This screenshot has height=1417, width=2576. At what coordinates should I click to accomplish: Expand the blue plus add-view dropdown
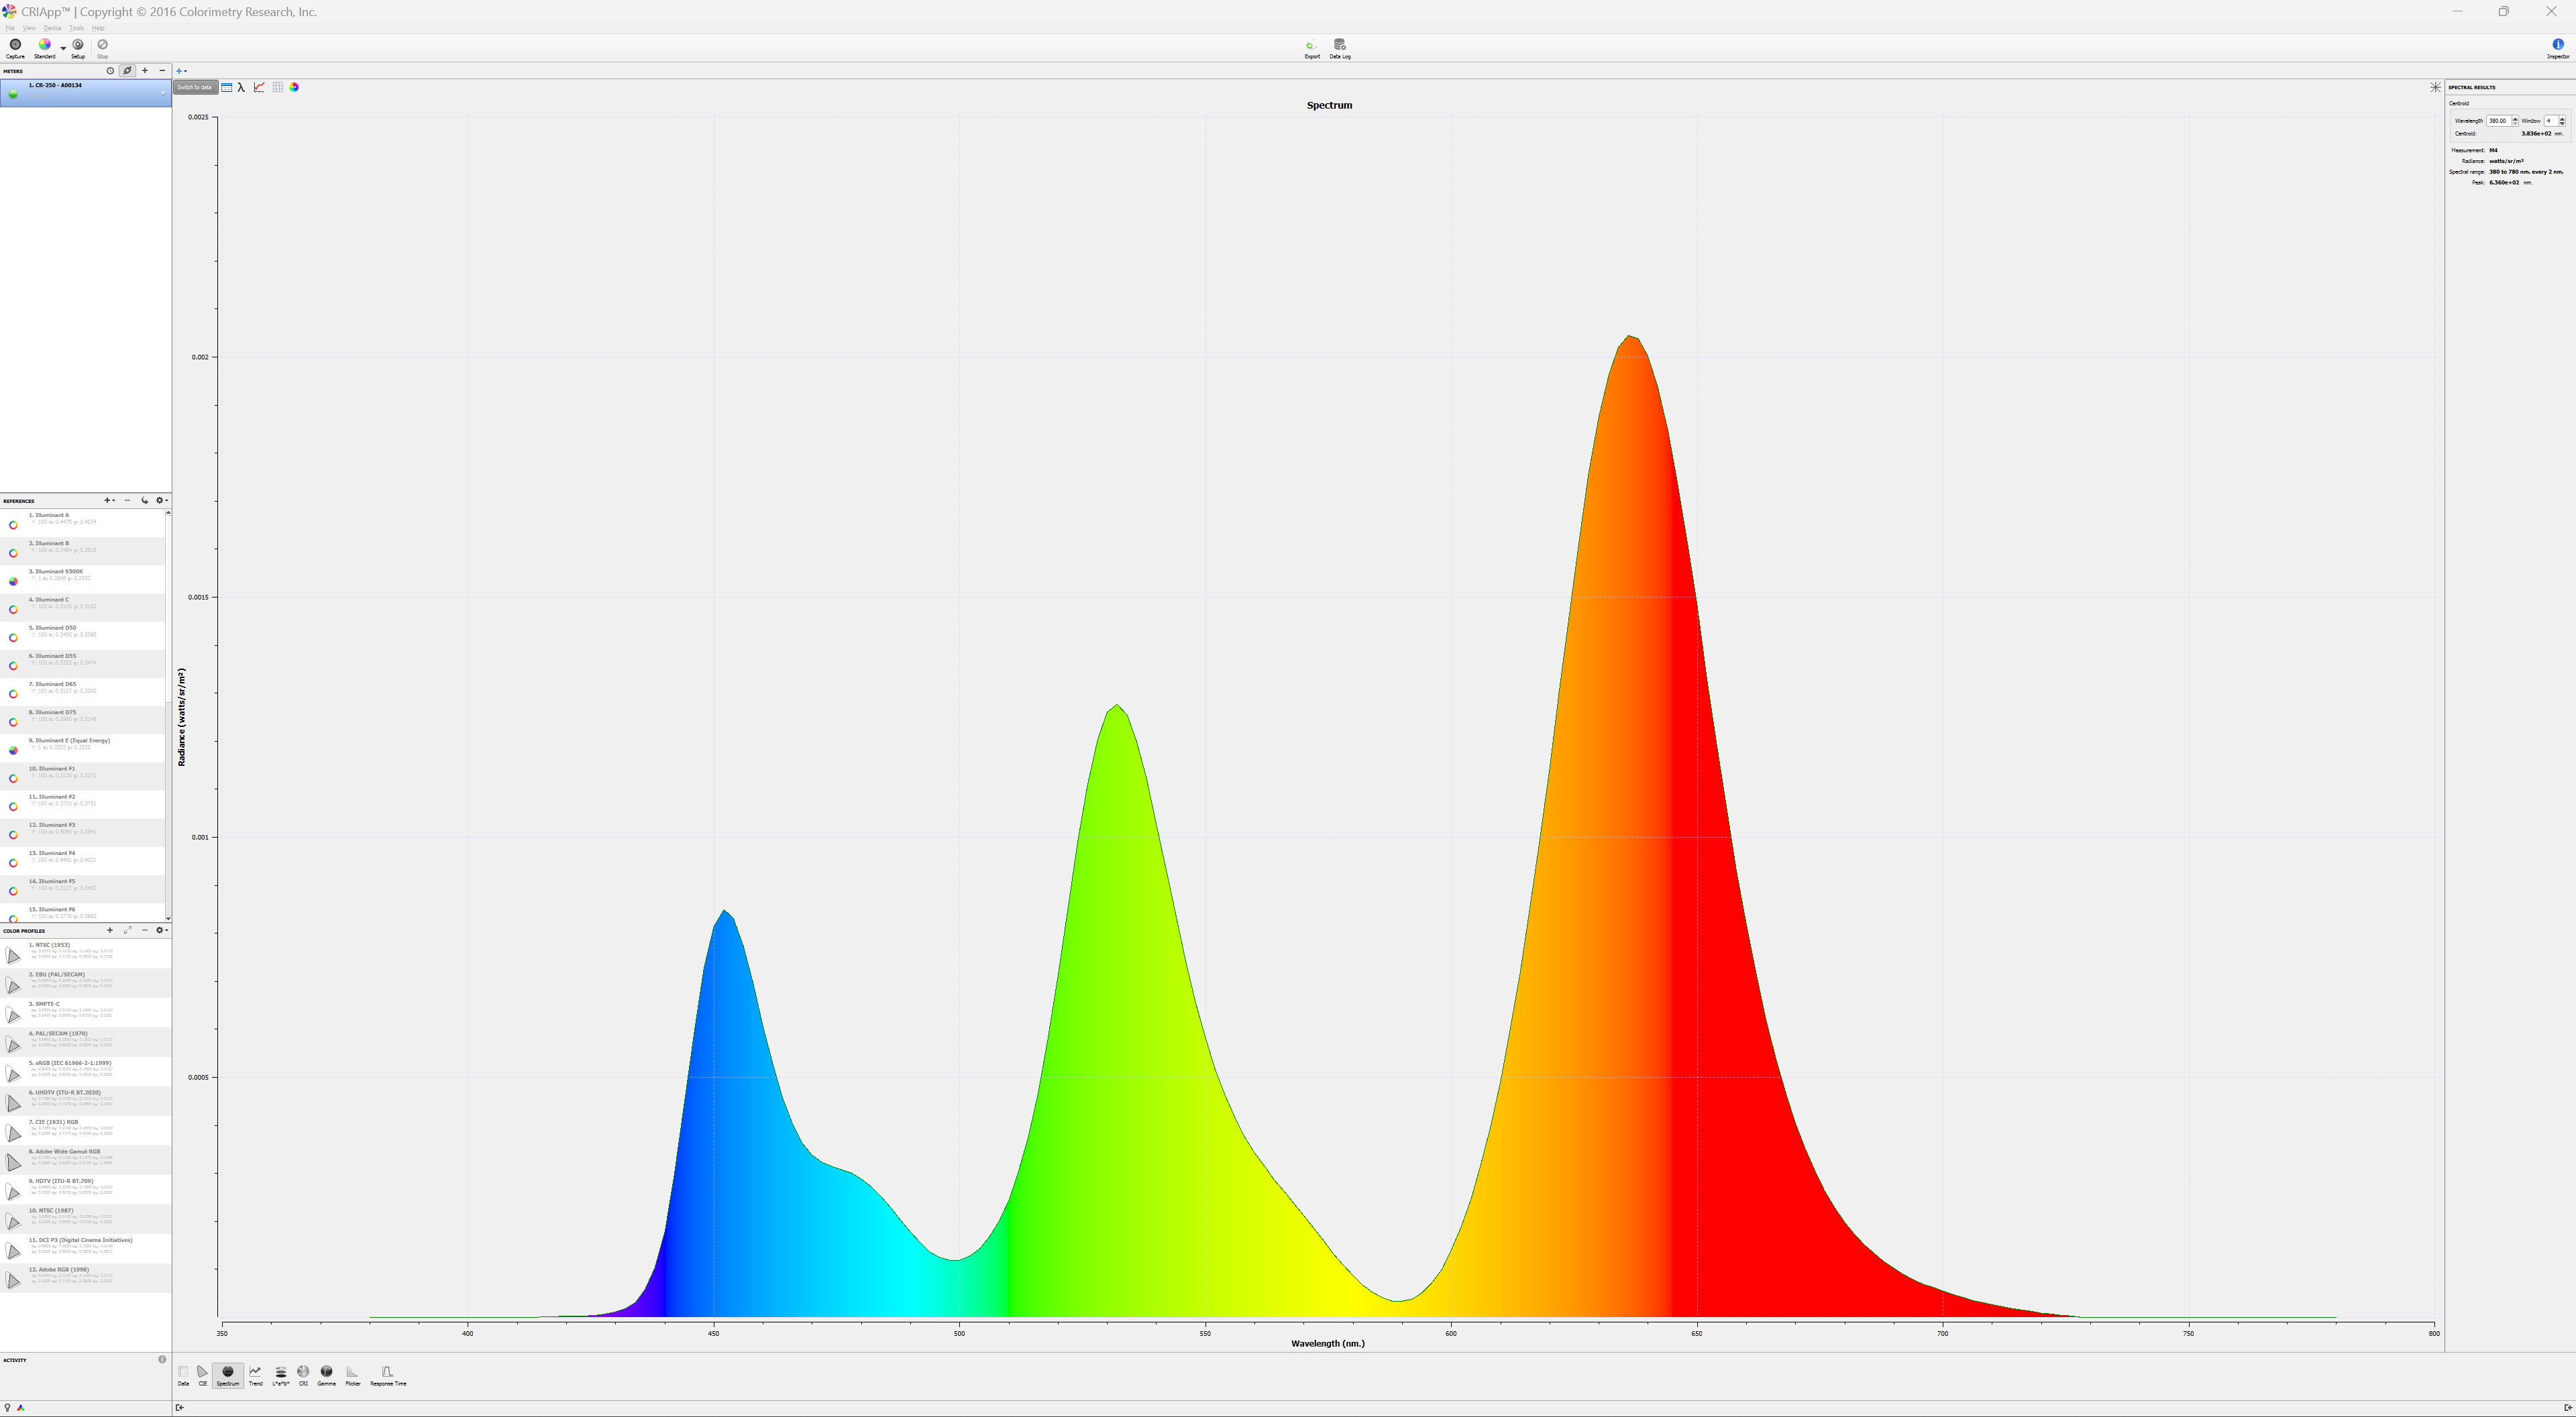[x=182, y=71]
